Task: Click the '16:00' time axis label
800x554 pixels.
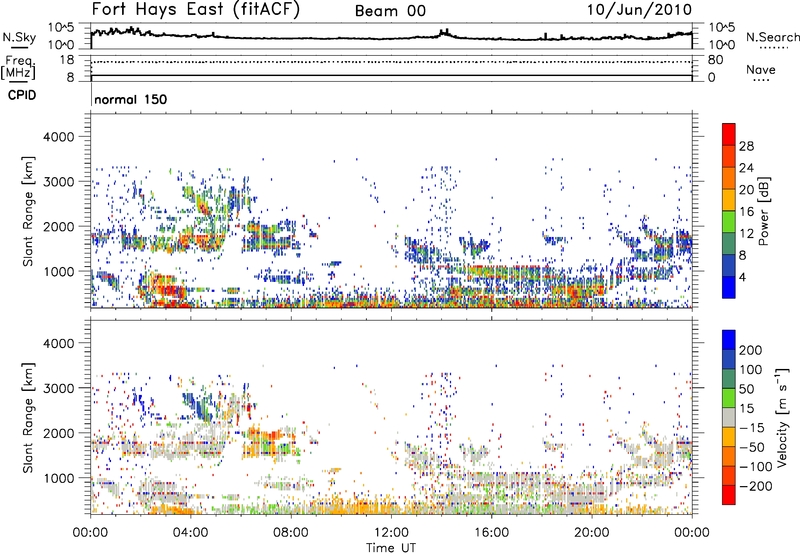Action: pos(491,532)
